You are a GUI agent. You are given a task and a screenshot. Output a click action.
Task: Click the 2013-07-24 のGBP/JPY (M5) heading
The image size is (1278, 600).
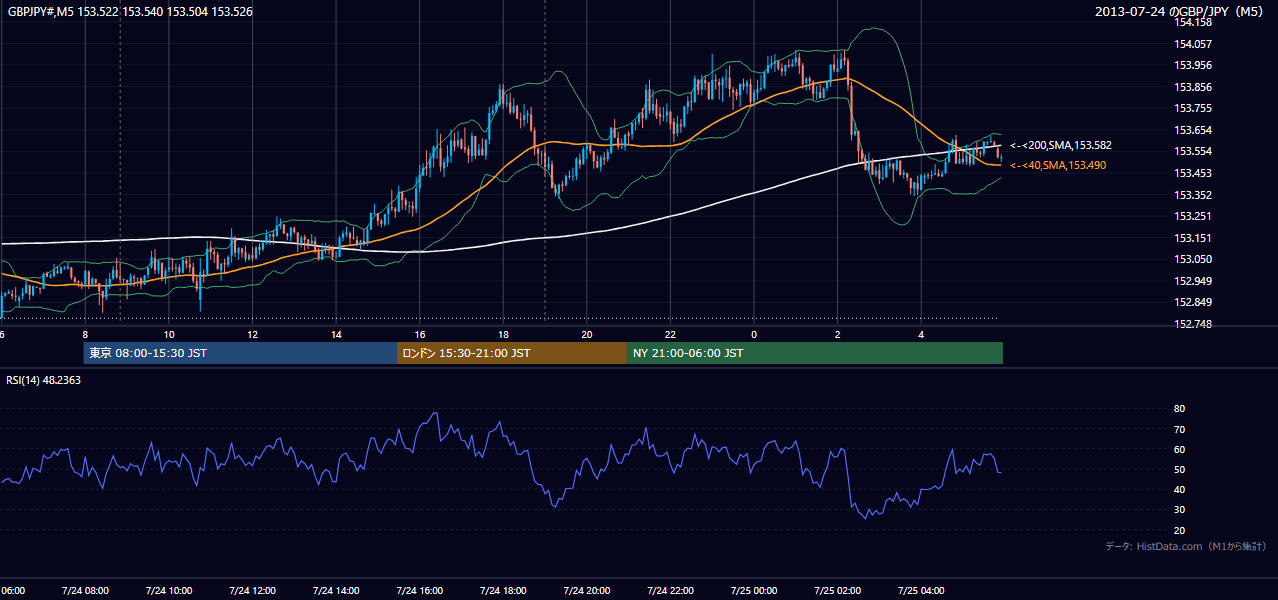(x=1181, y=12)
